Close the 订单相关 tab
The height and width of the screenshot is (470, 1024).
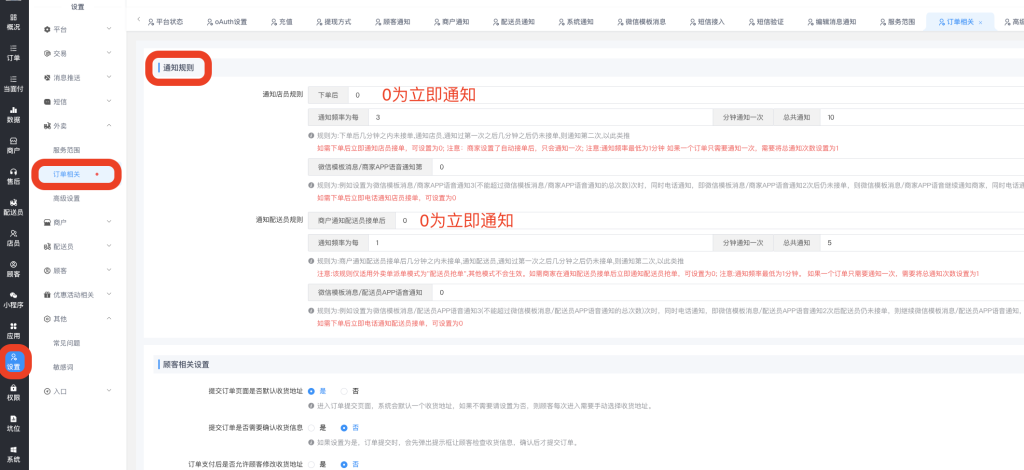tap(979, 21)
